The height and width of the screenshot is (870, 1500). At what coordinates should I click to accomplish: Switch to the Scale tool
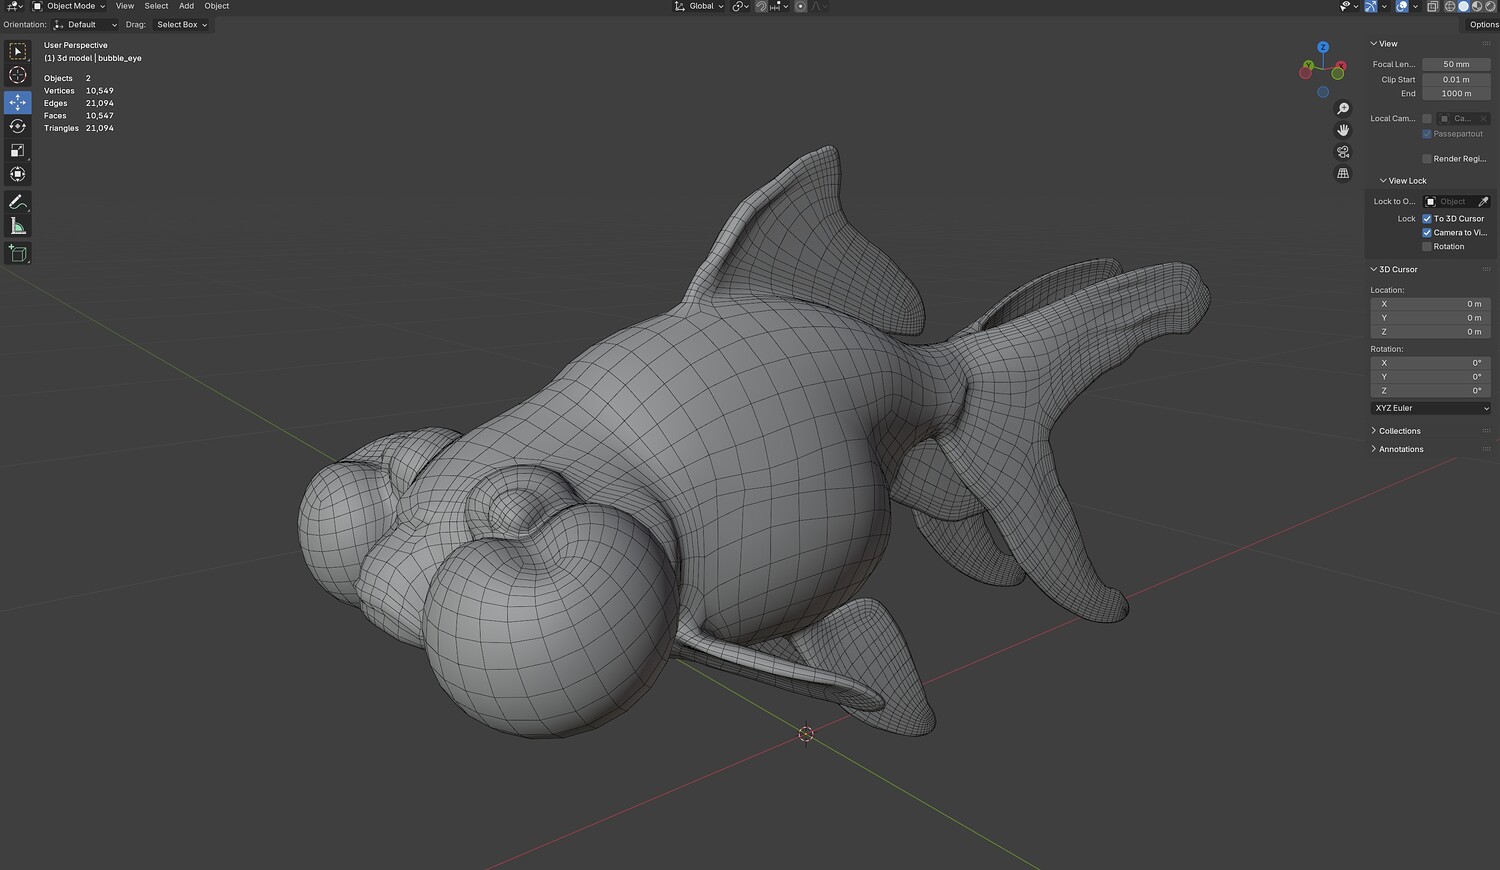18,150
